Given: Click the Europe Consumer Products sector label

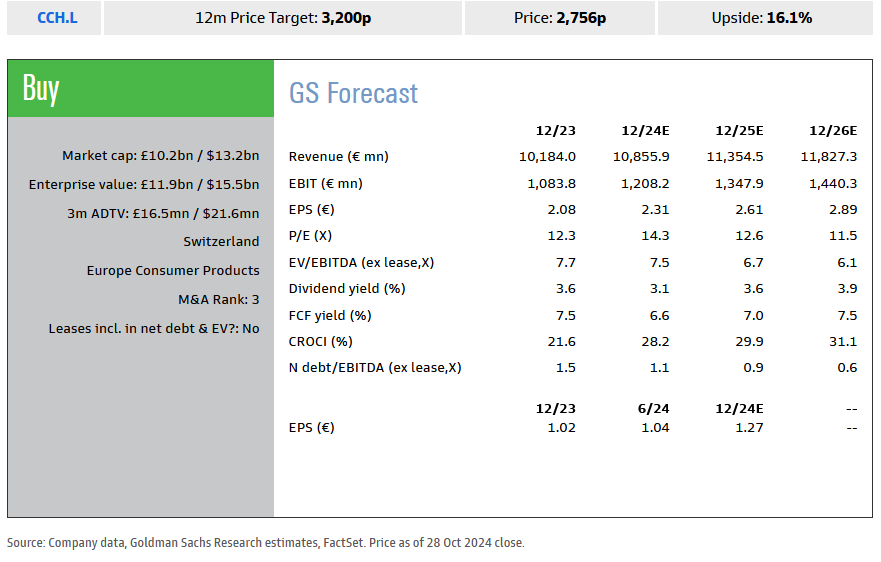Looking at the screenshot, I should point(172,271).
